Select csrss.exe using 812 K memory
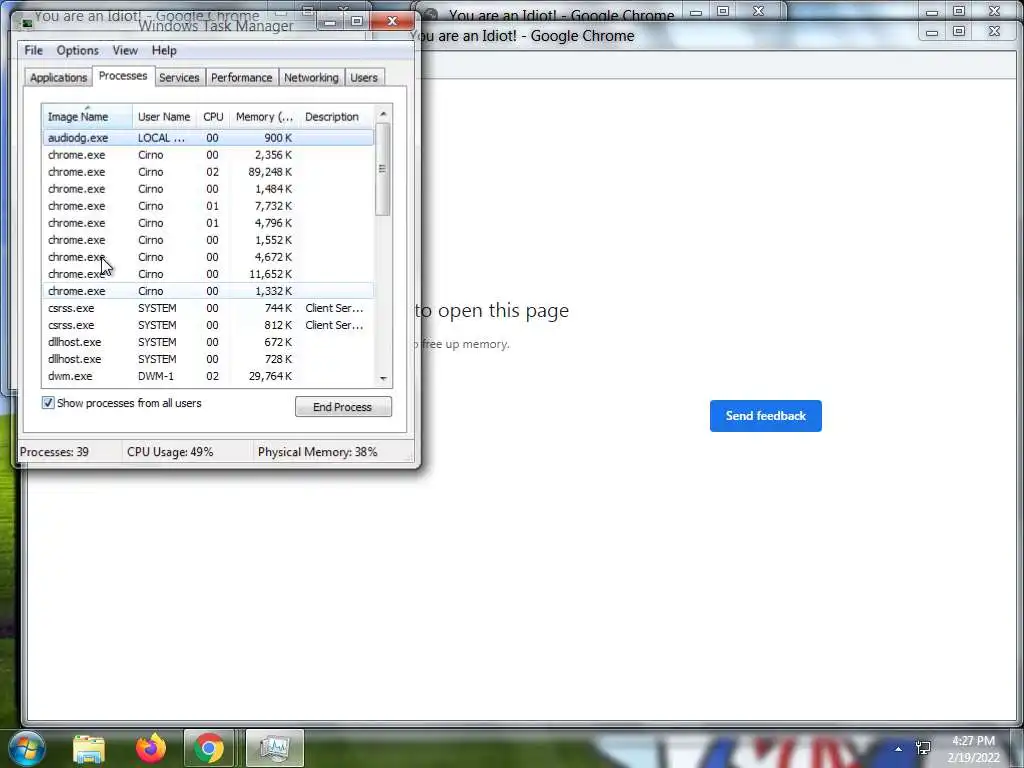This screenshot has width=1024, height=768. point(208,325)
